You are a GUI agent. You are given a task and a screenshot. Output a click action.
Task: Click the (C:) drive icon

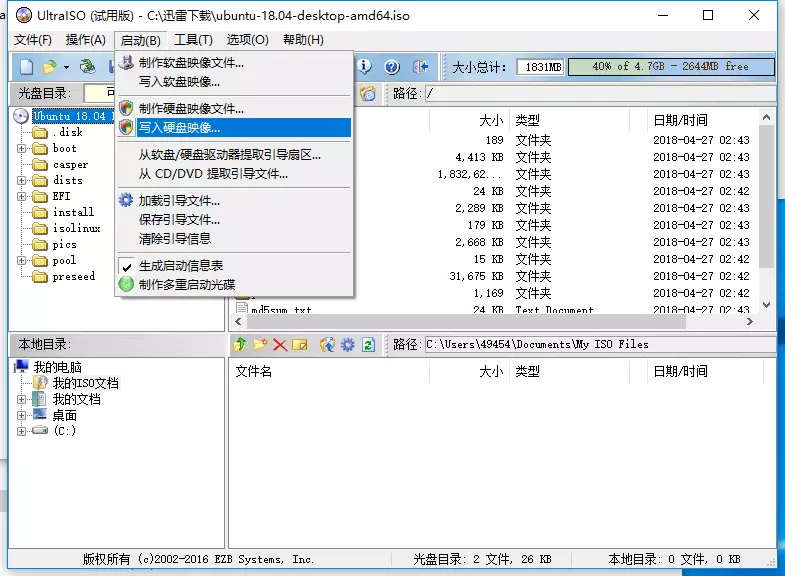click(40, 430)
